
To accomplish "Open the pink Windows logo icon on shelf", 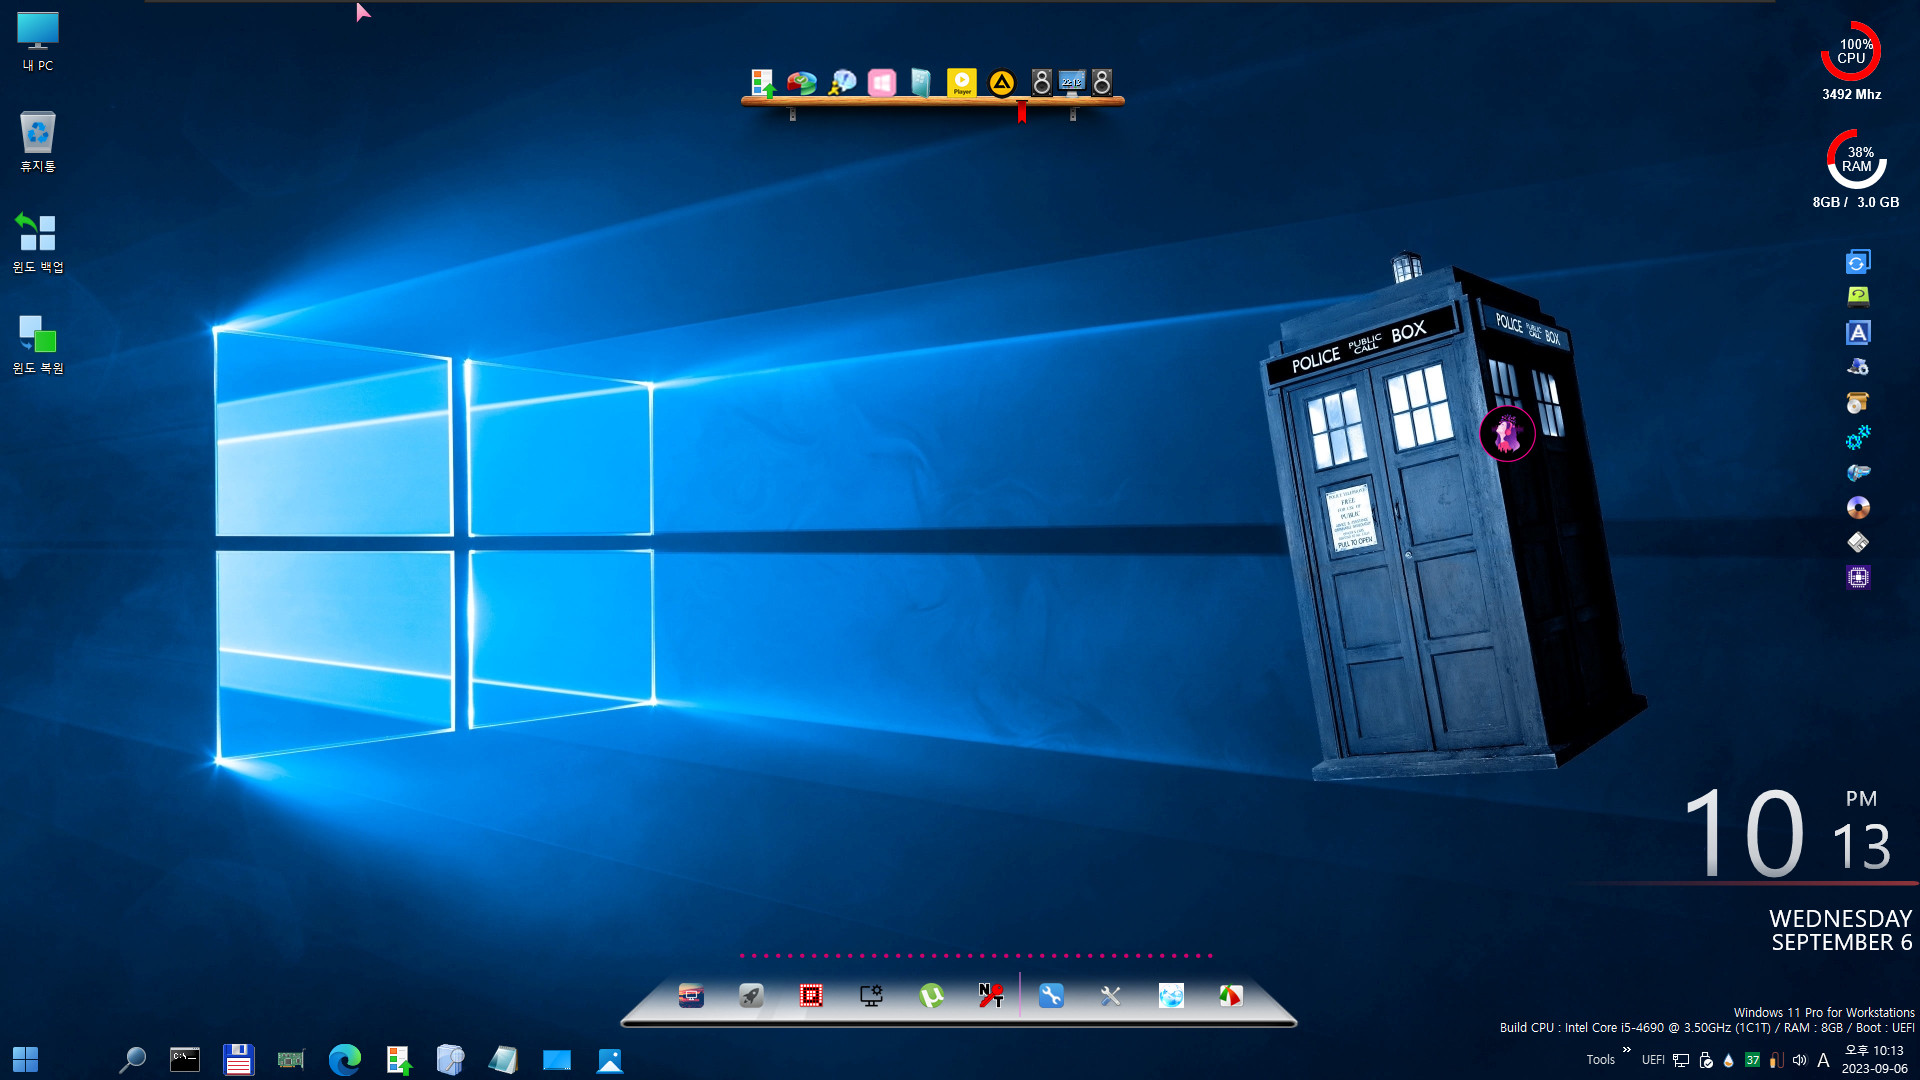I will pyautogui.click(x=882, y=83).
